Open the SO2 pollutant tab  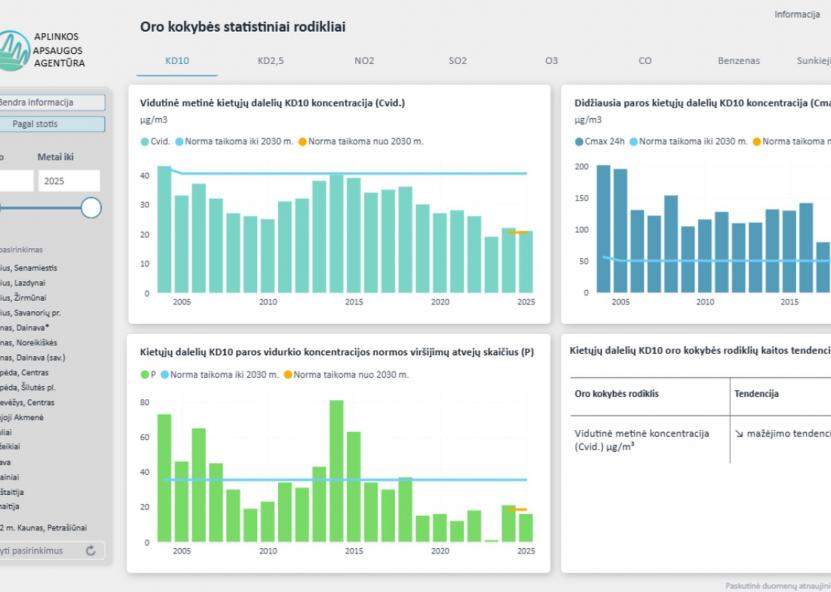click(458, 60)
